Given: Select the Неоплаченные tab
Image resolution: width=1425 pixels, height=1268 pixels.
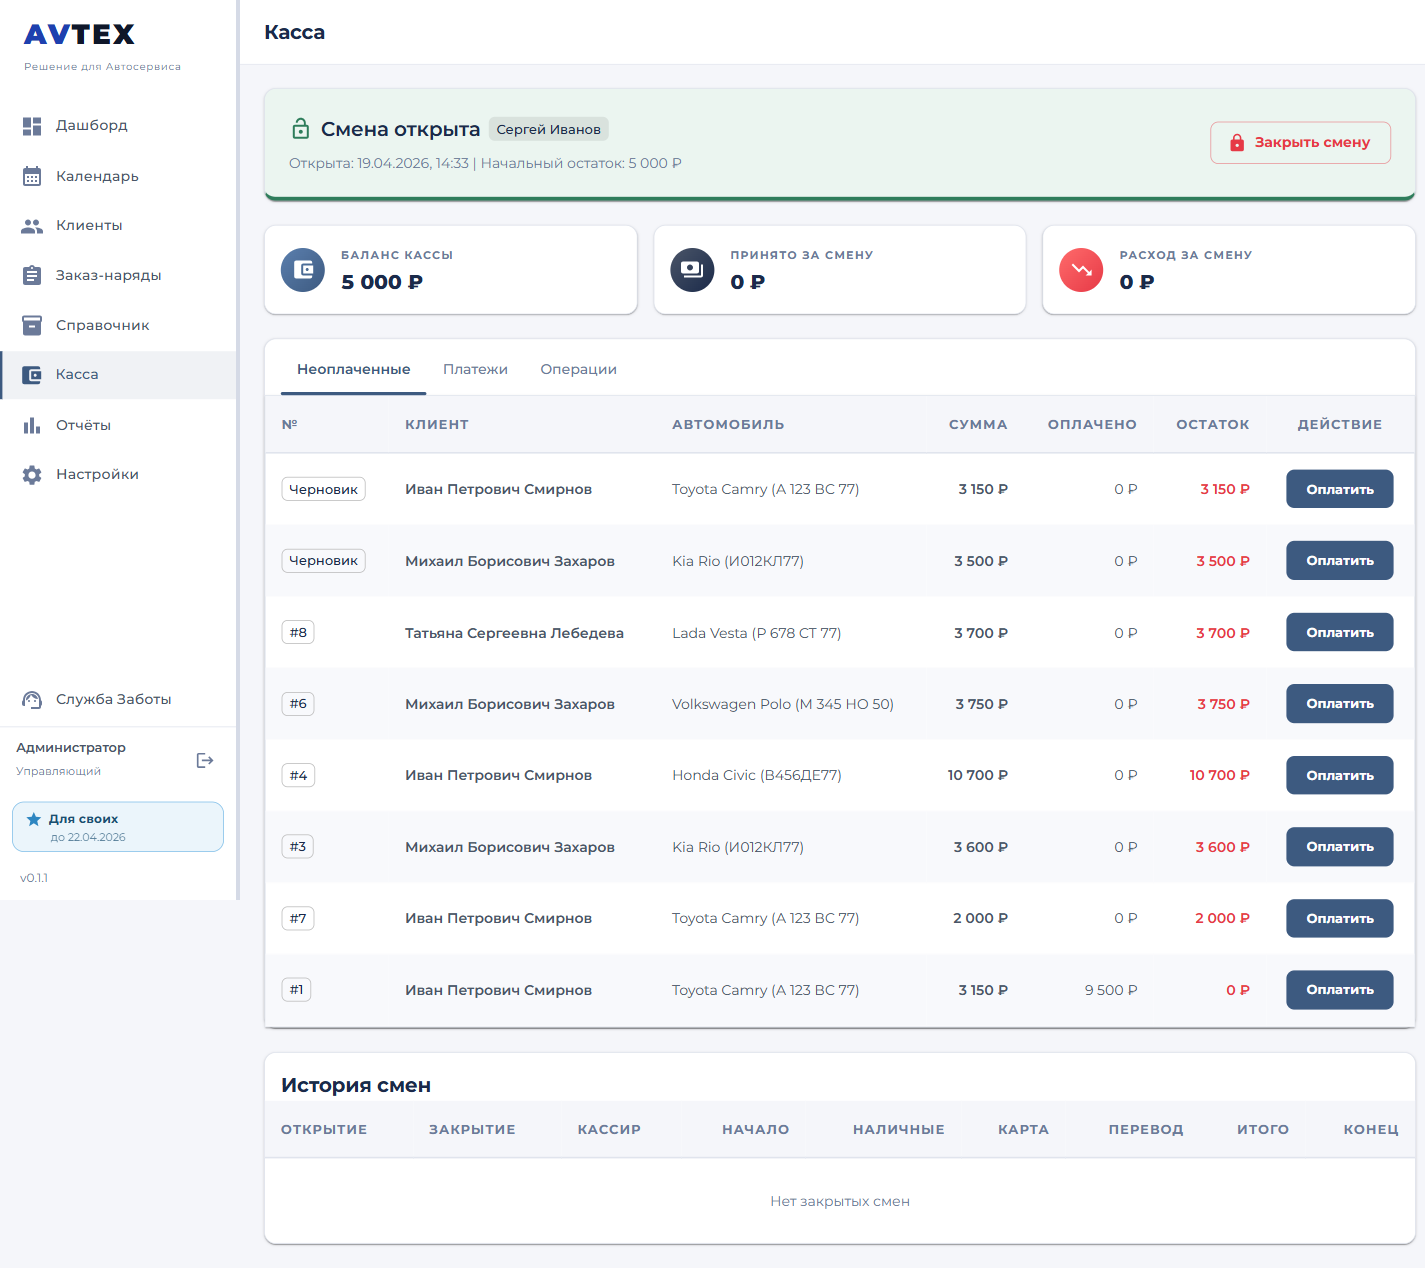Looking at the screenshot, I should pos(353,370).
